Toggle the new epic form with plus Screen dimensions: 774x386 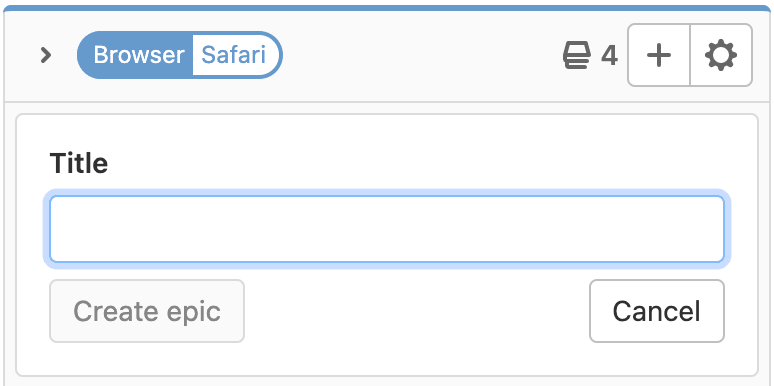coord(658,55)
